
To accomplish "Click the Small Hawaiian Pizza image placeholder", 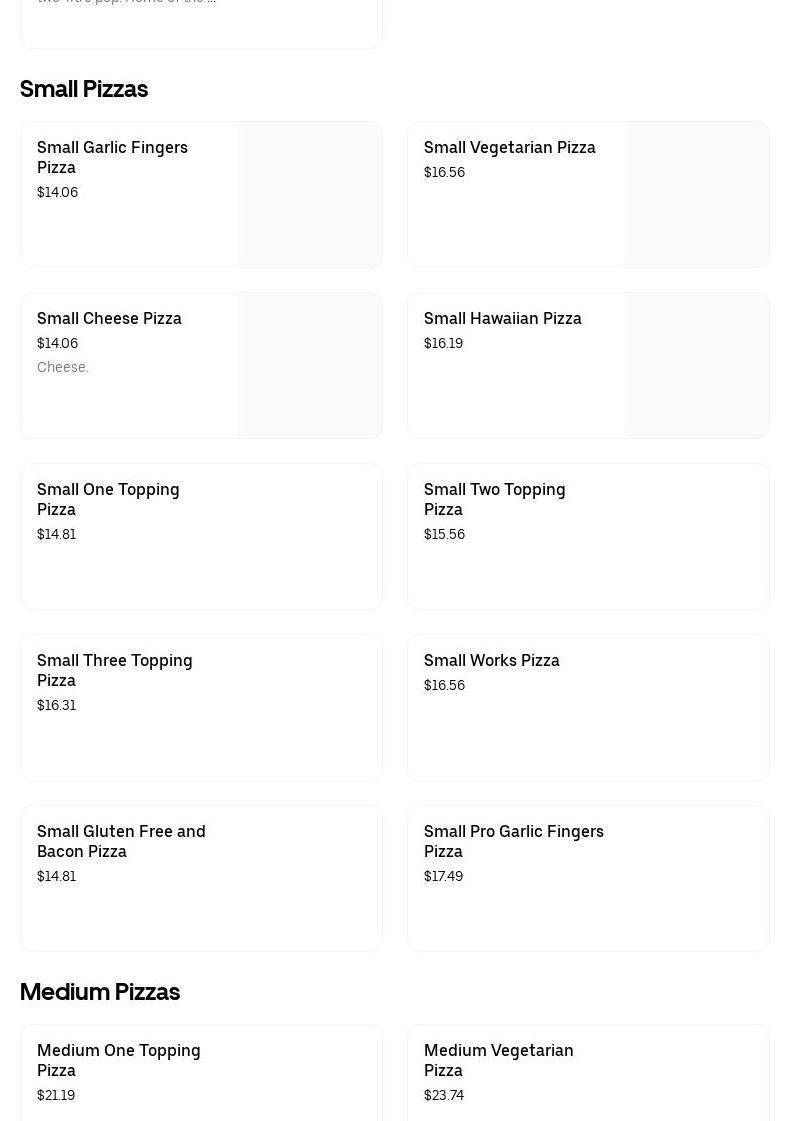I will pos(696,366).
